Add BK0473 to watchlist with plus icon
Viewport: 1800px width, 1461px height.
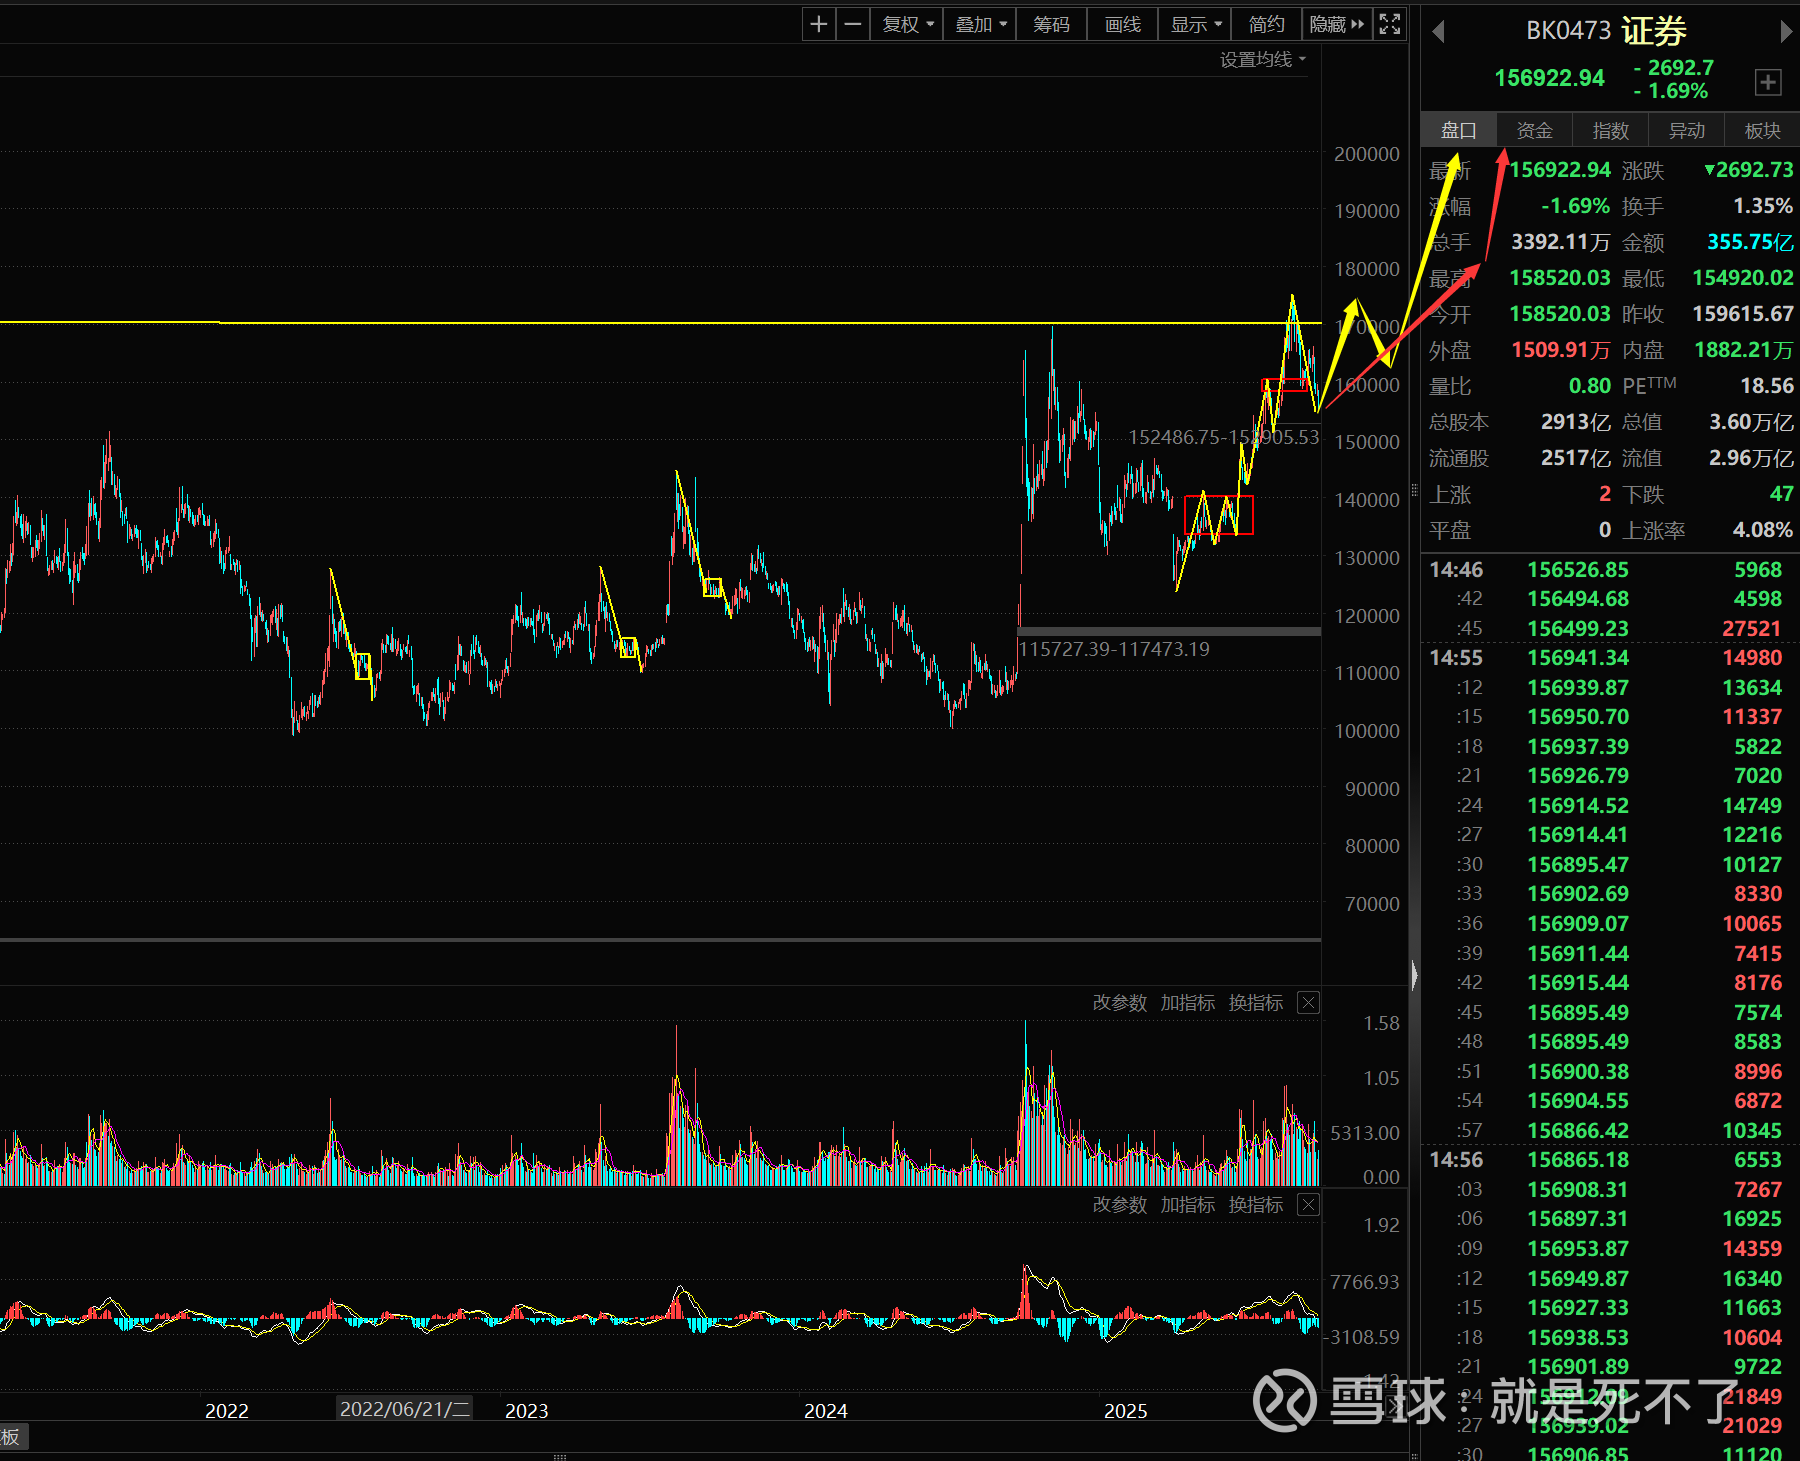pyautogui.click(x=1768, y=82)
